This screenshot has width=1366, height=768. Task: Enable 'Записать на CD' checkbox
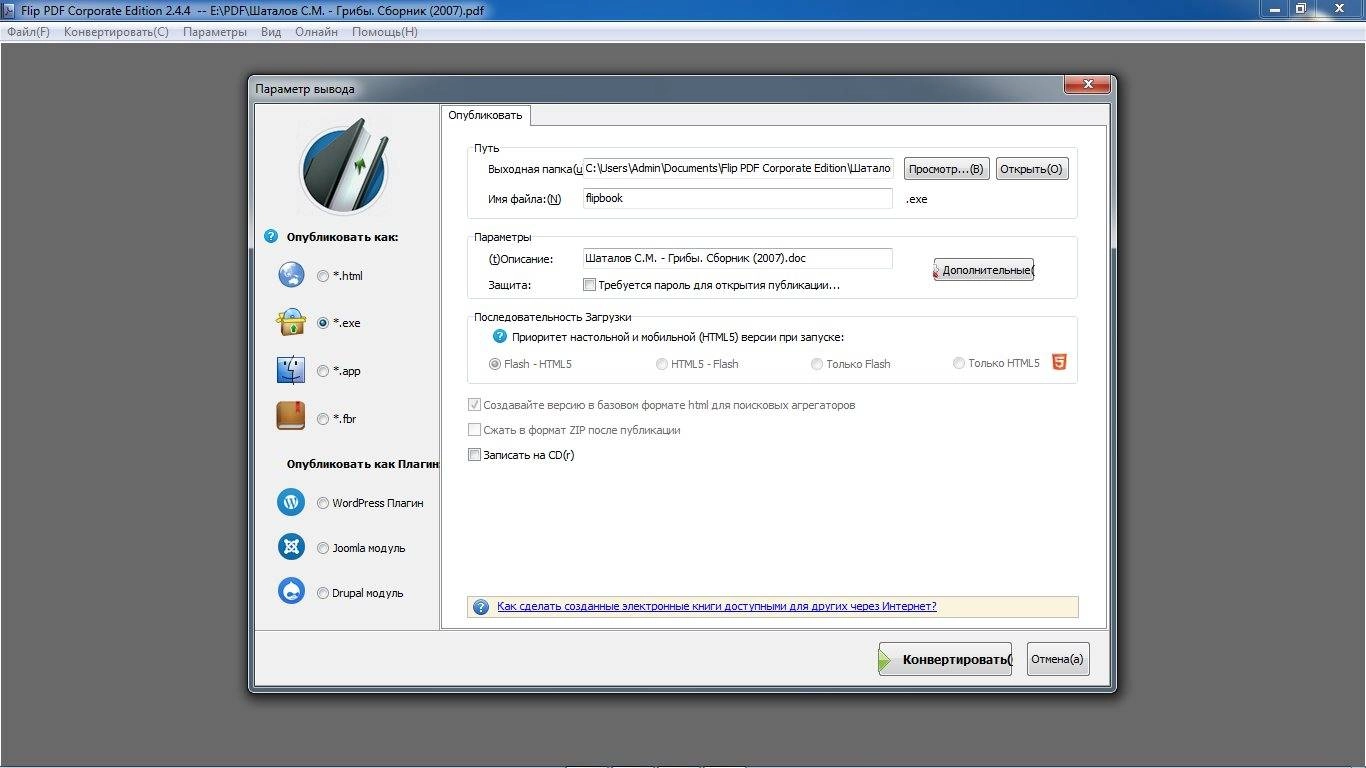pyautogui.click(x=474, y=455)
